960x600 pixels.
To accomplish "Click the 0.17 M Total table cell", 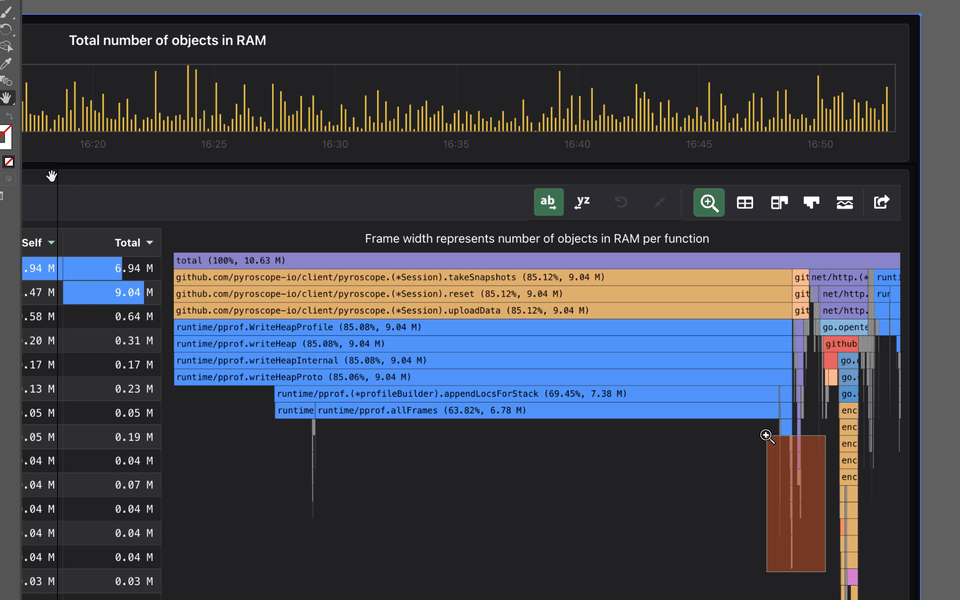I will coord(112,364).
